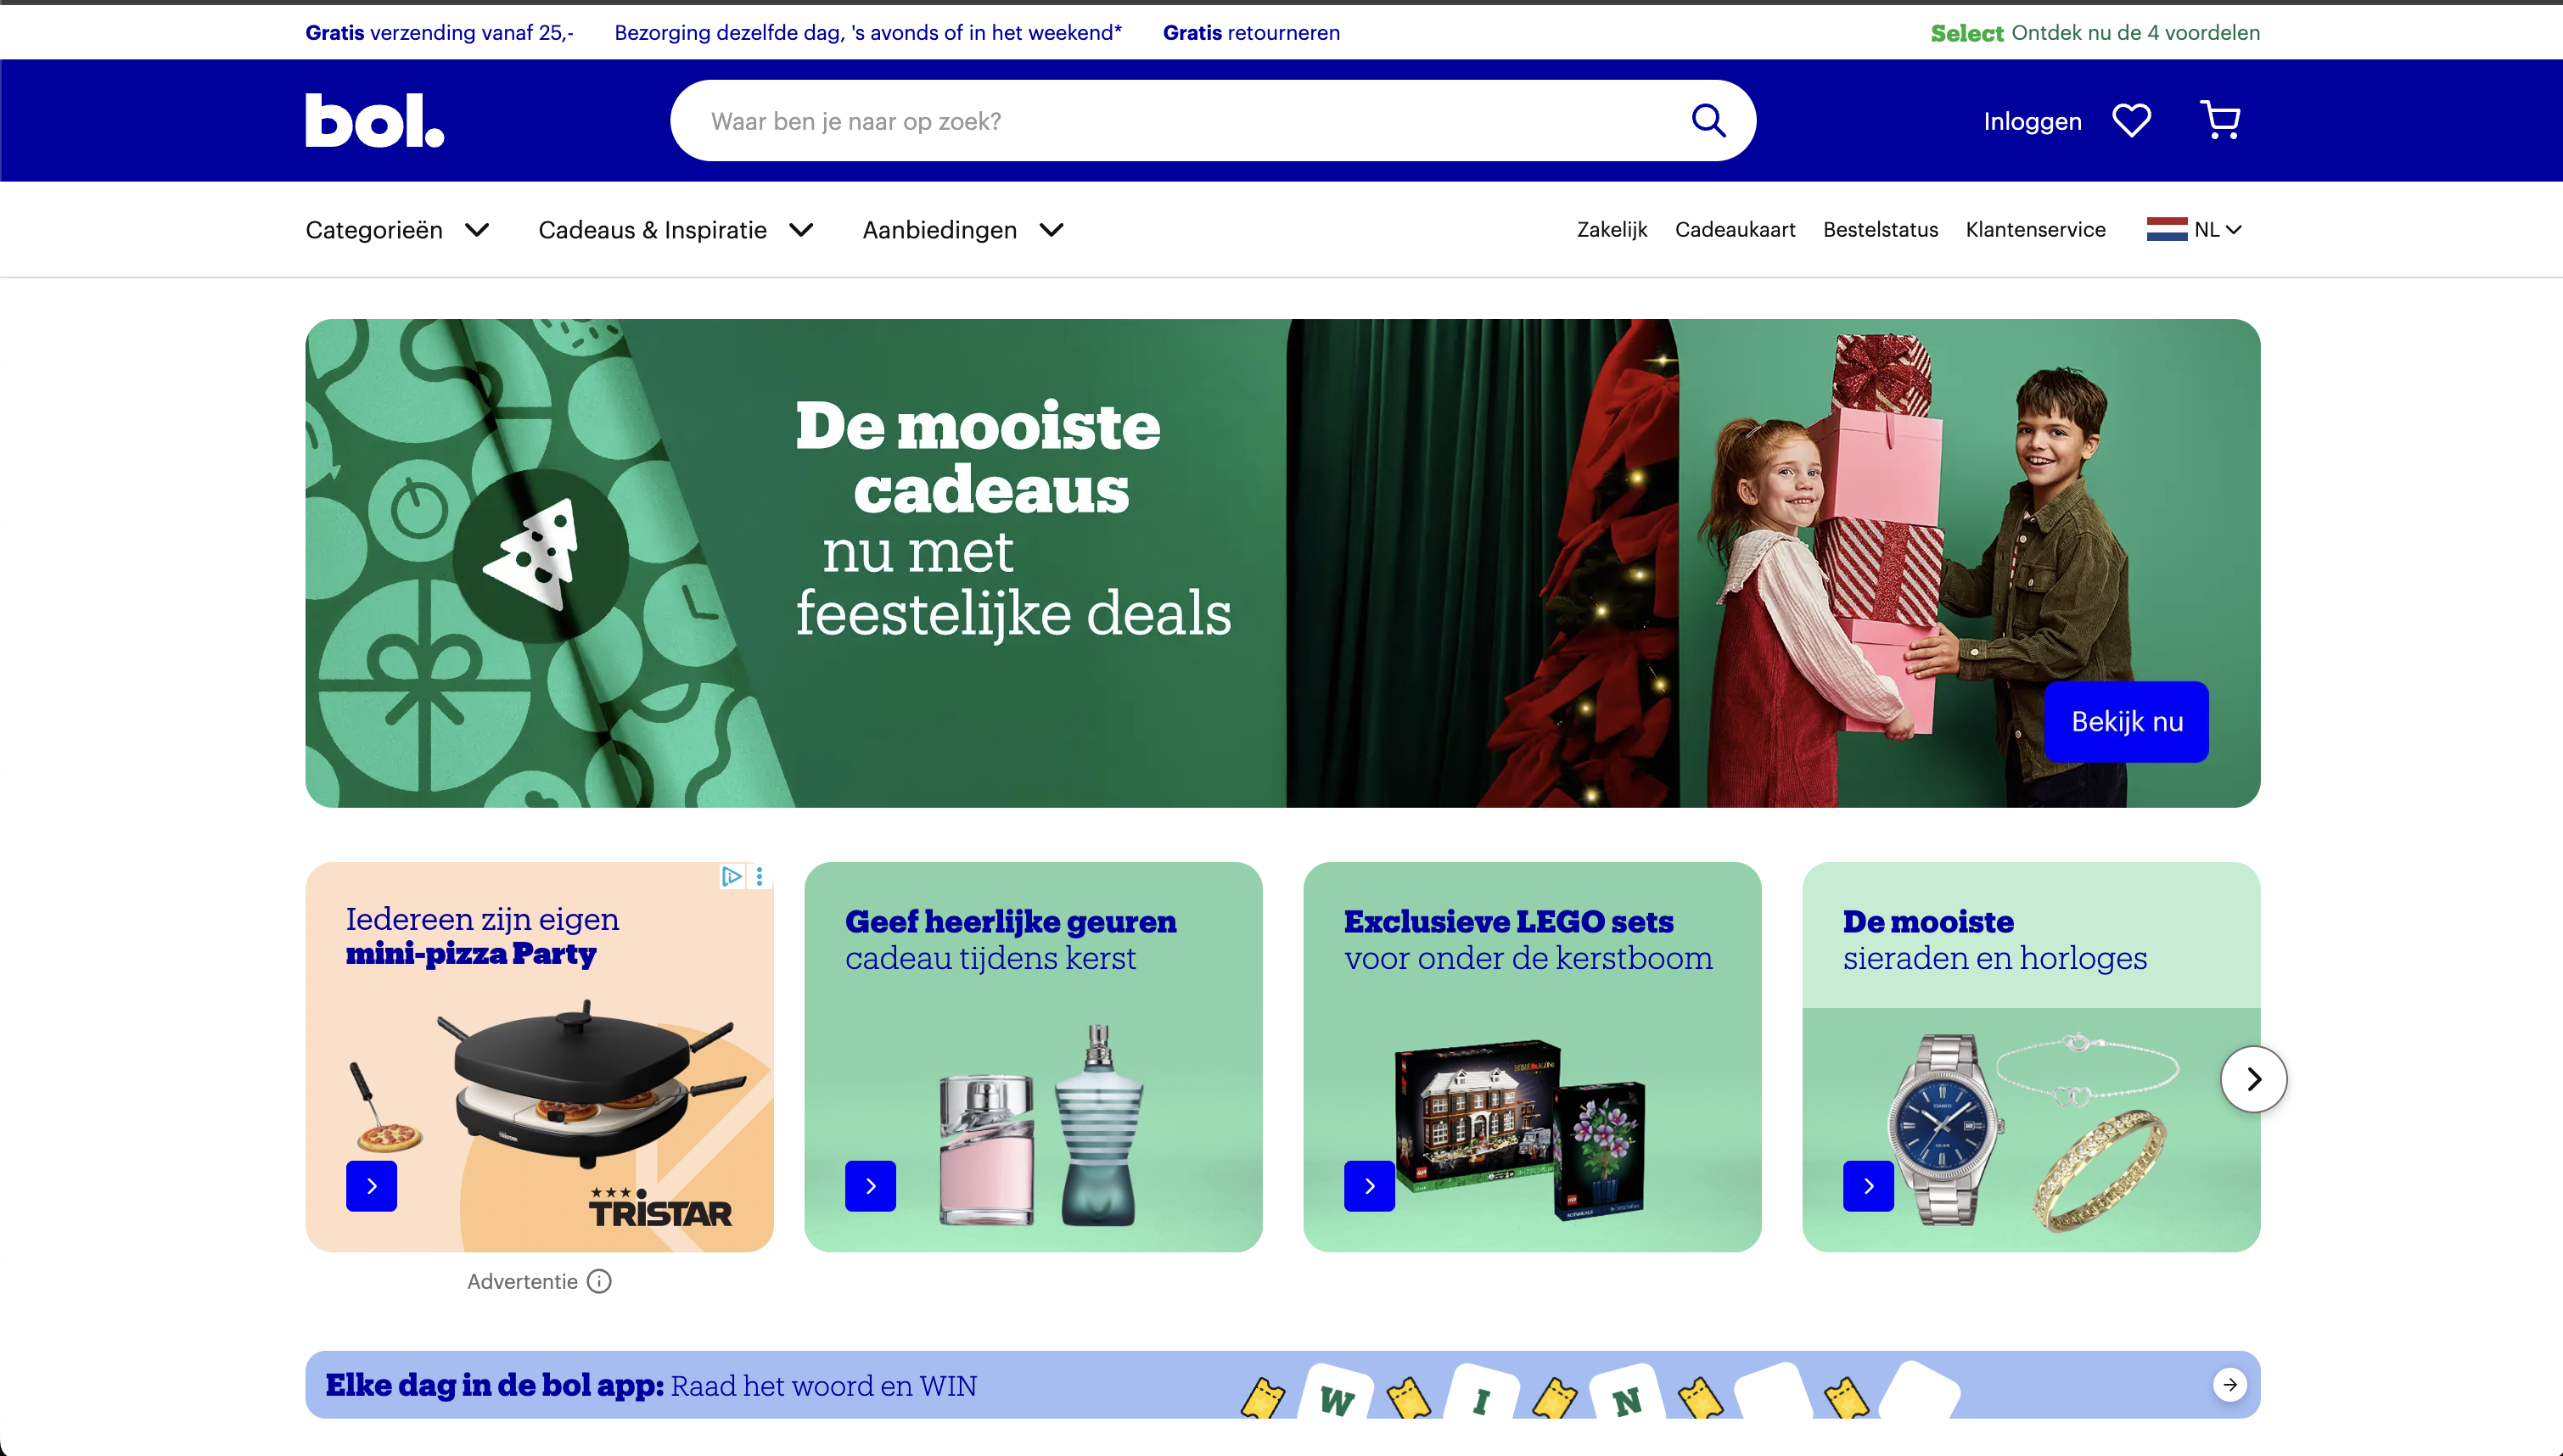2563x1456 pixels.
Task: Click arrow on the bol app banner
Action: click(x=2230, y=1384)
